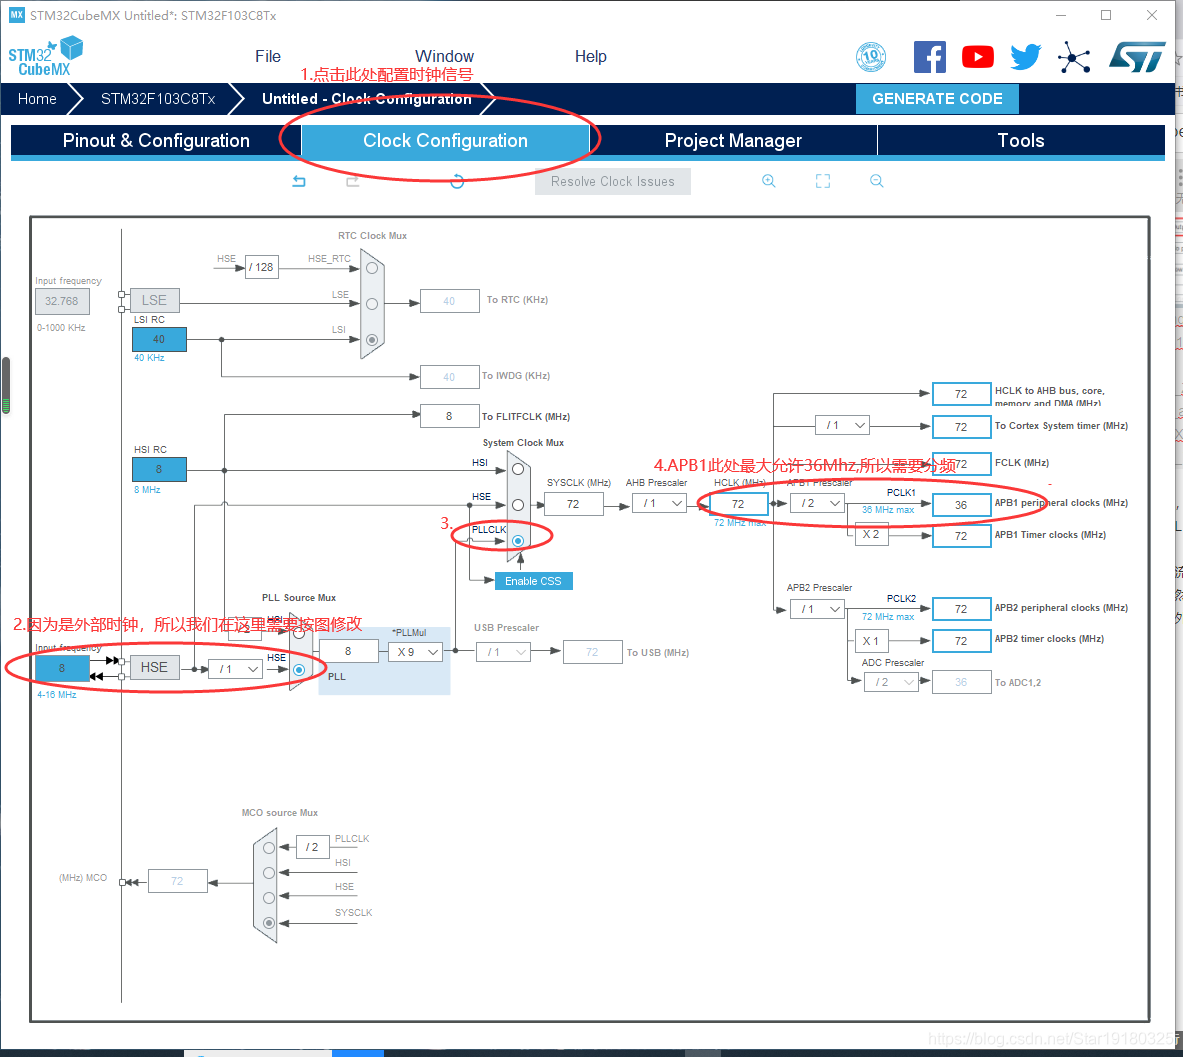Click the undo arrow icon
This screenshot has width=1183, height=1057.
click(x=299, y=181)
